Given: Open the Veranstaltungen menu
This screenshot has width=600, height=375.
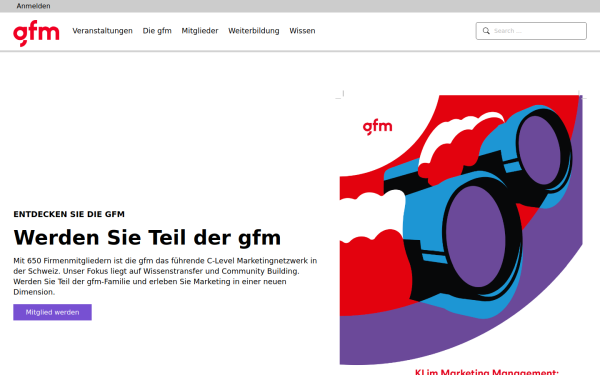Looking at the screenshot, I should (103, 31).
